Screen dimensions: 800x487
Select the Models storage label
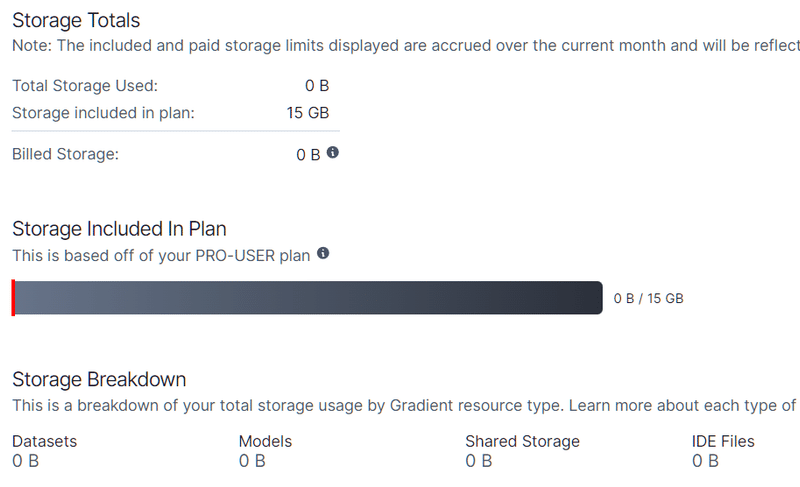(x=265, y=441)
